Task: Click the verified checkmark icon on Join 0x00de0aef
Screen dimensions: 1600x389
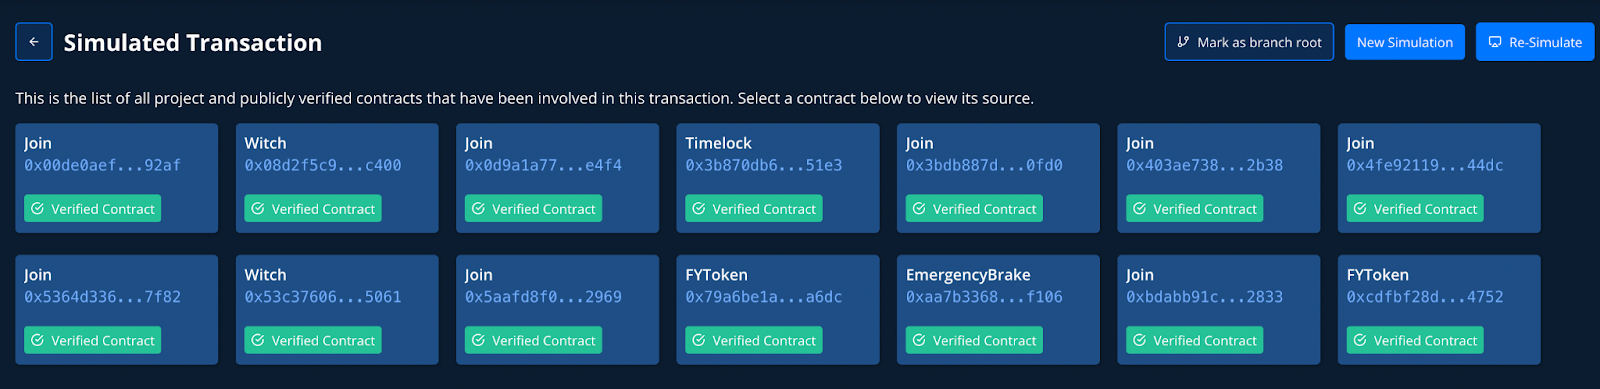Action: pos(37,209)
